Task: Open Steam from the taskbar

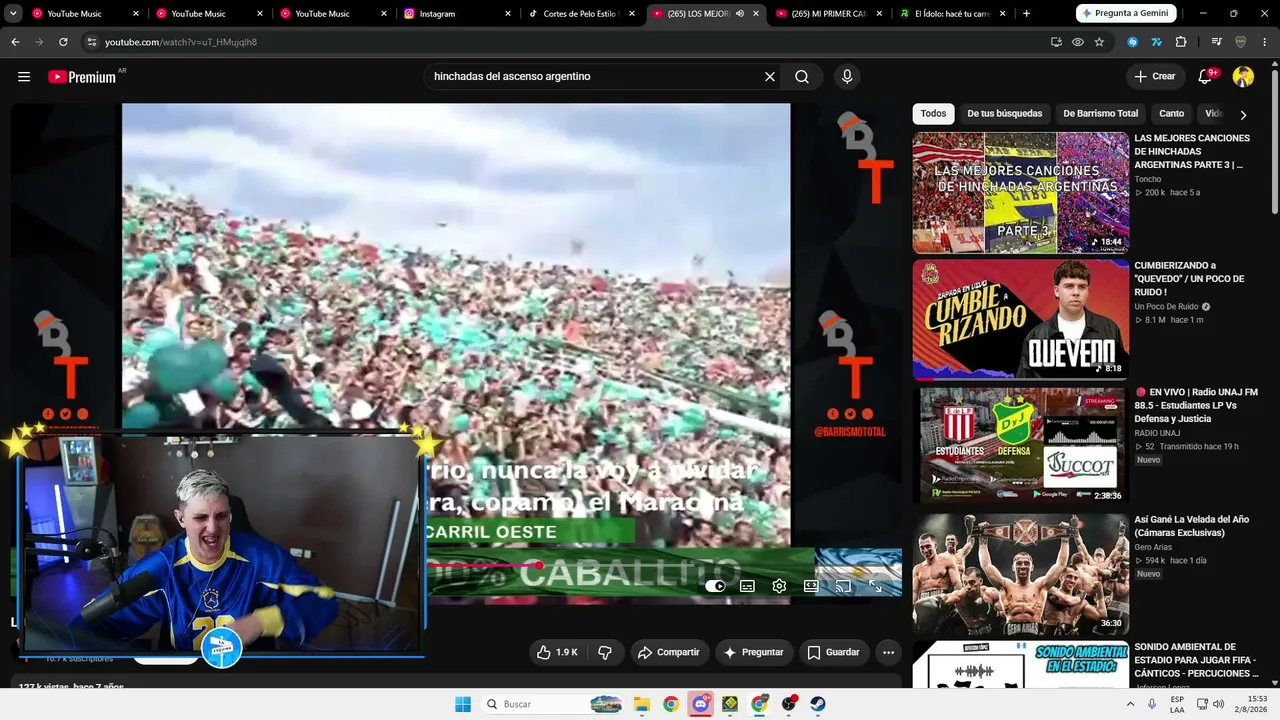Action: point(818,704)
